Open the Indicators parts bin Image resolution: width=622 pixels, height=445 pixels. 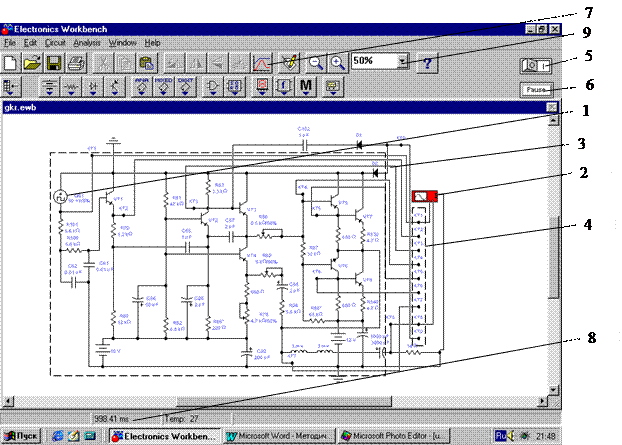(x=262, y=87)
